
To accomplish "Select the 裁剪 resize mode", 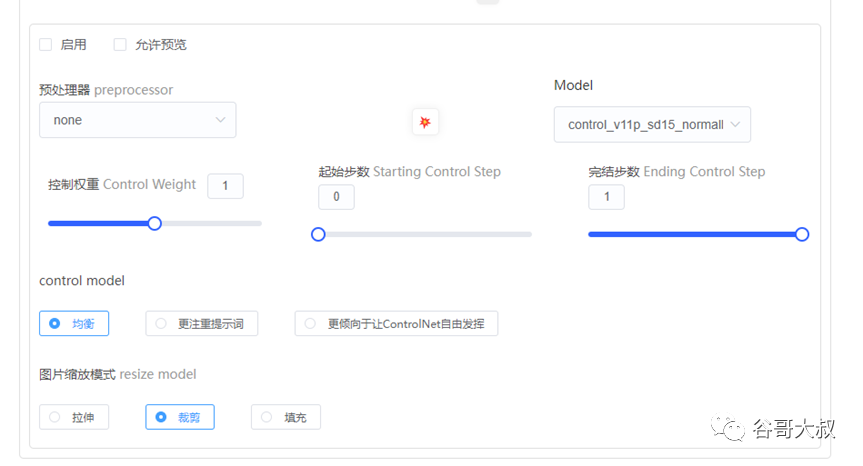I will pyautogui.click(x=180, y=417).
